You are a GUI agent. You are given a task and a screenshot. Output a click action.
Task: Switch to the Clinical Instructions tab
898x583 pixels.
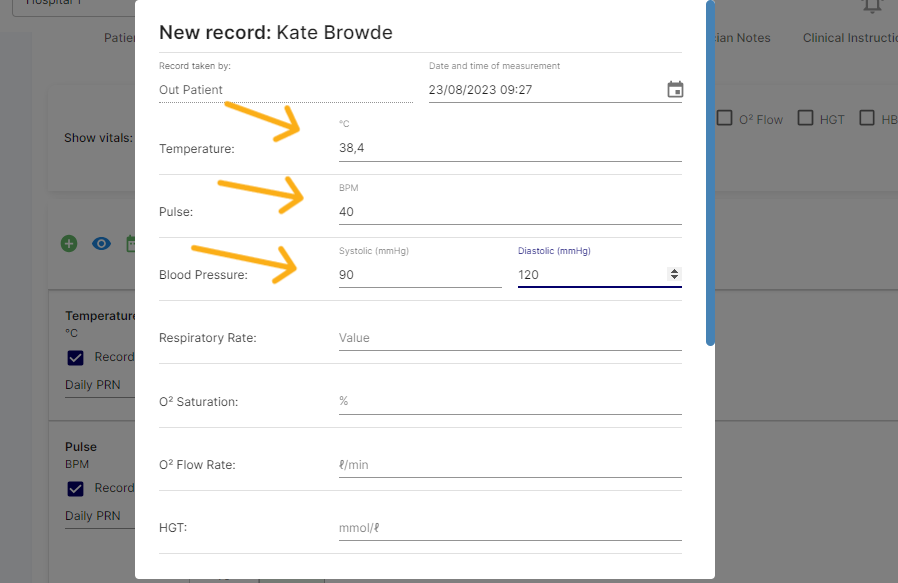pos(850,38)
